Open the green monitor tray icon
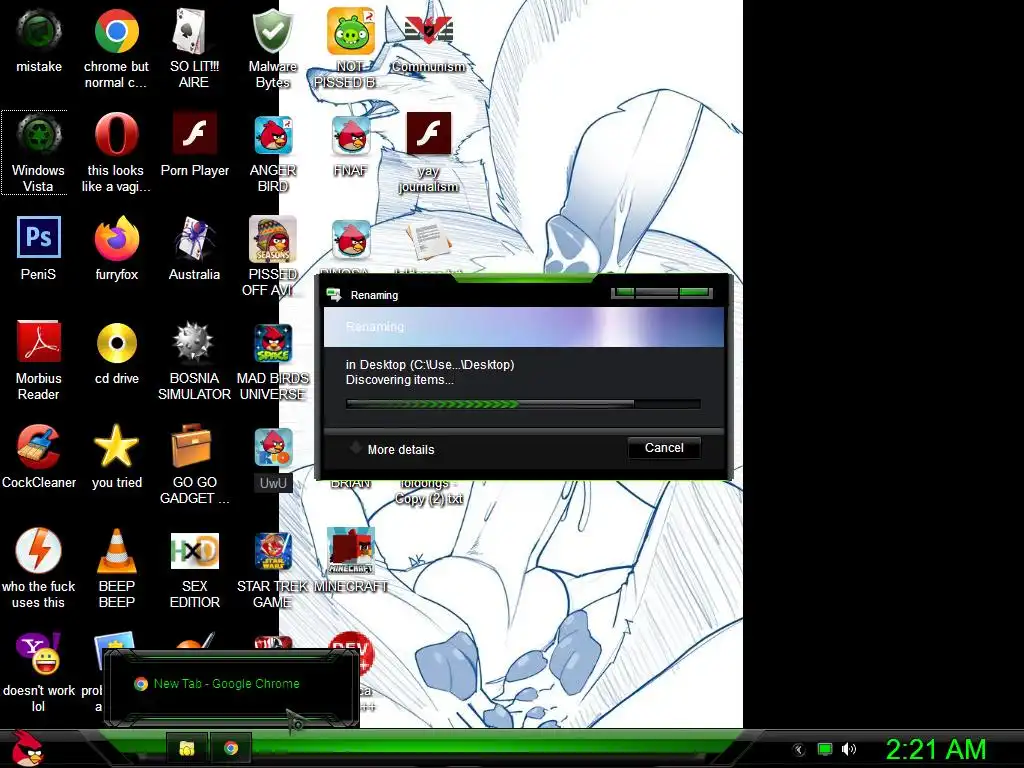Image resolution: width=1024 pixels, height=768 pixels. pyautogui.click(x=825, y=750)
